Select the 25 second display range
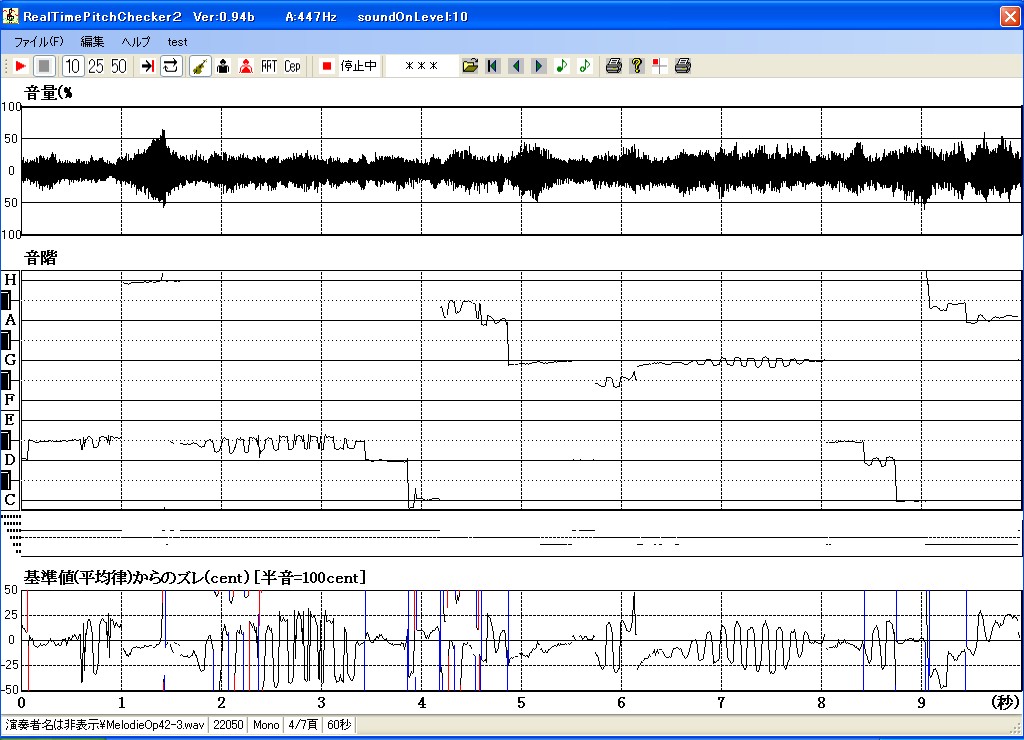The width and height of the screenshot is (1024, 740). coord(96,66)
